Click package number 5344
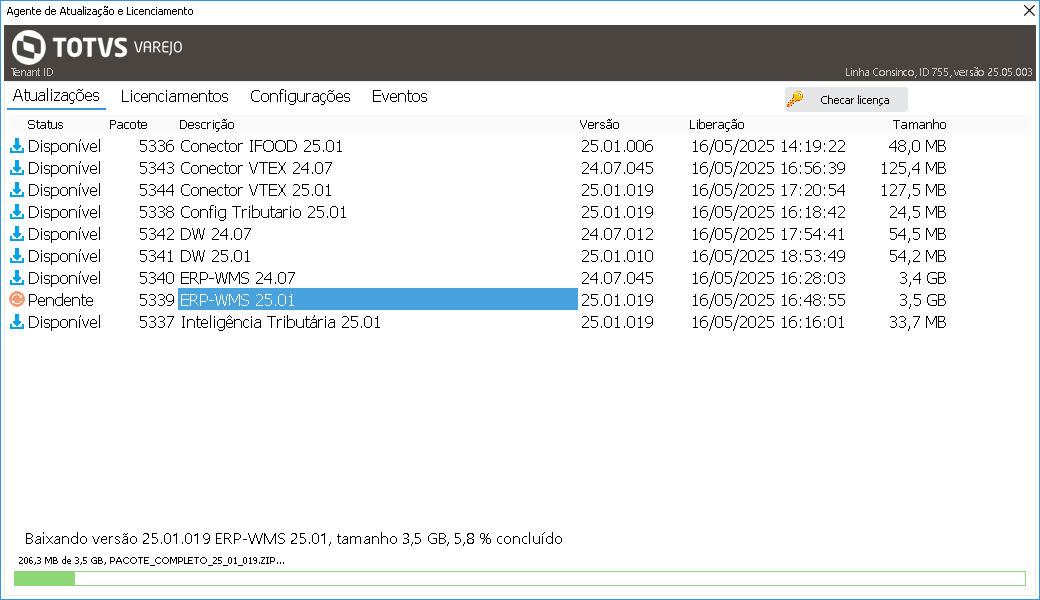The width and height of the screenshot is (1040, 600). (157, 190)
